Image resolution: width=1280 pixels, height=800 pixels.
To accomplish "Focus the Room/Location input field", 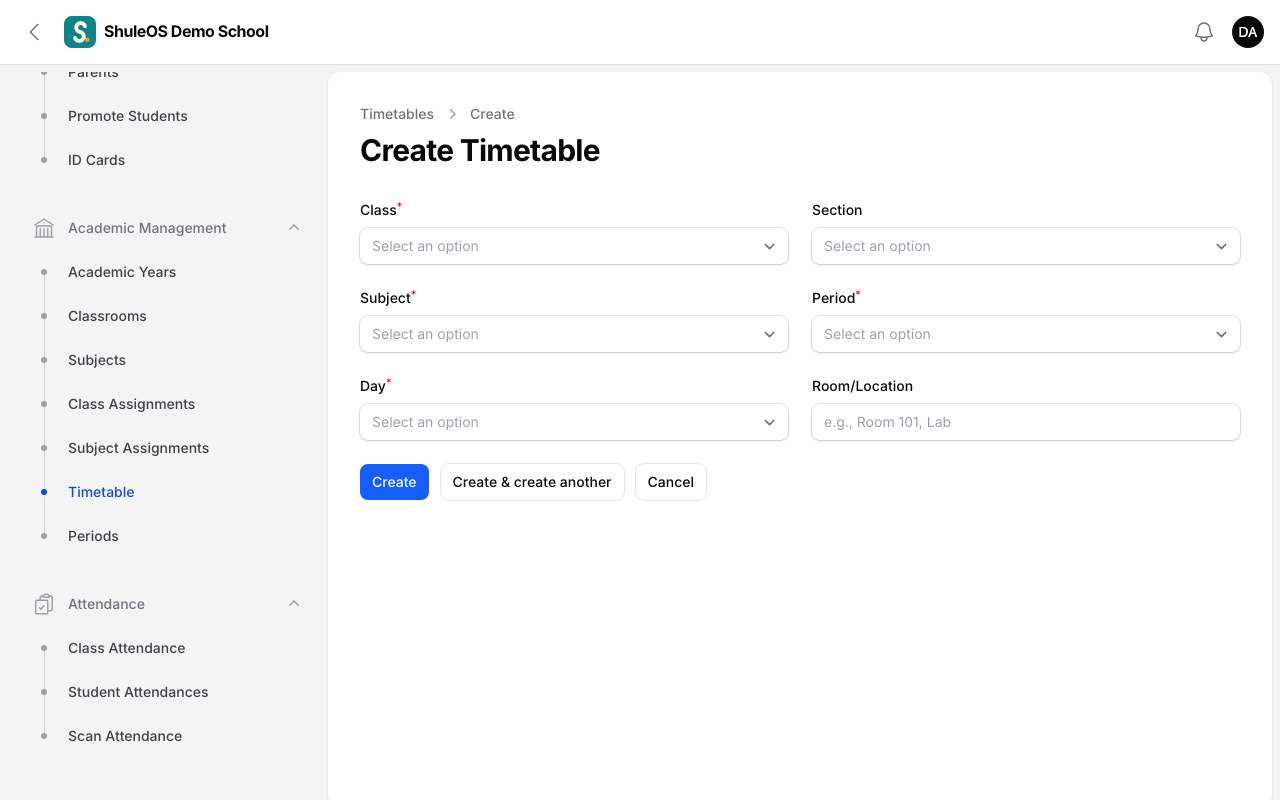I will tap(1026, 422).
